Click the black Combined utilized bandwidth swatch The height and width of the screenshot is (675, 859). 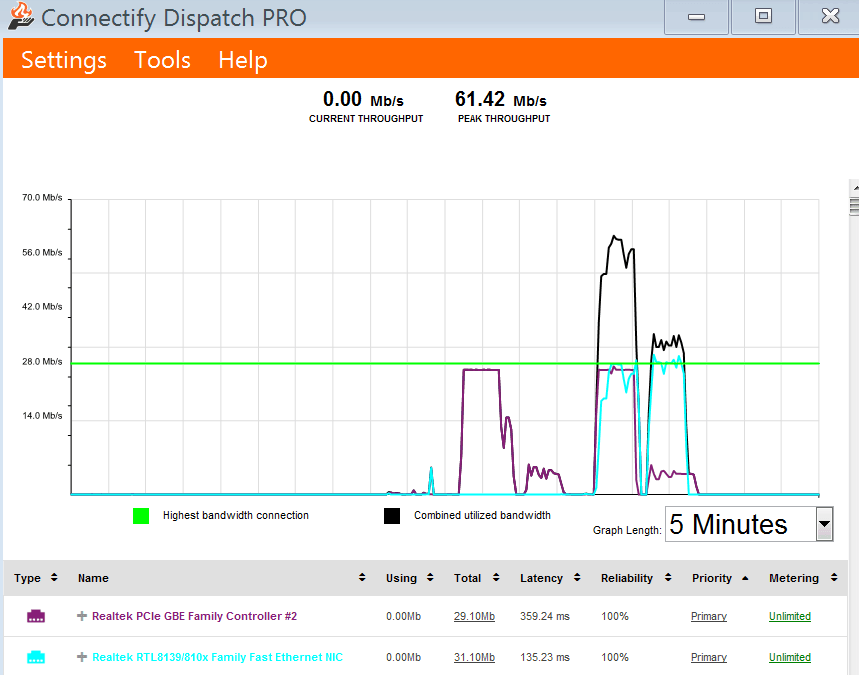[x=392, y=516]
